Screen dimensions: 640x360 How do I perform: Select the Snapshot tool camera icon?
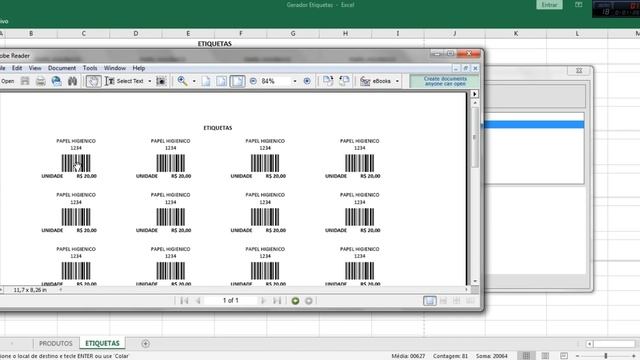pyautogui.click(x=161, y=81)
